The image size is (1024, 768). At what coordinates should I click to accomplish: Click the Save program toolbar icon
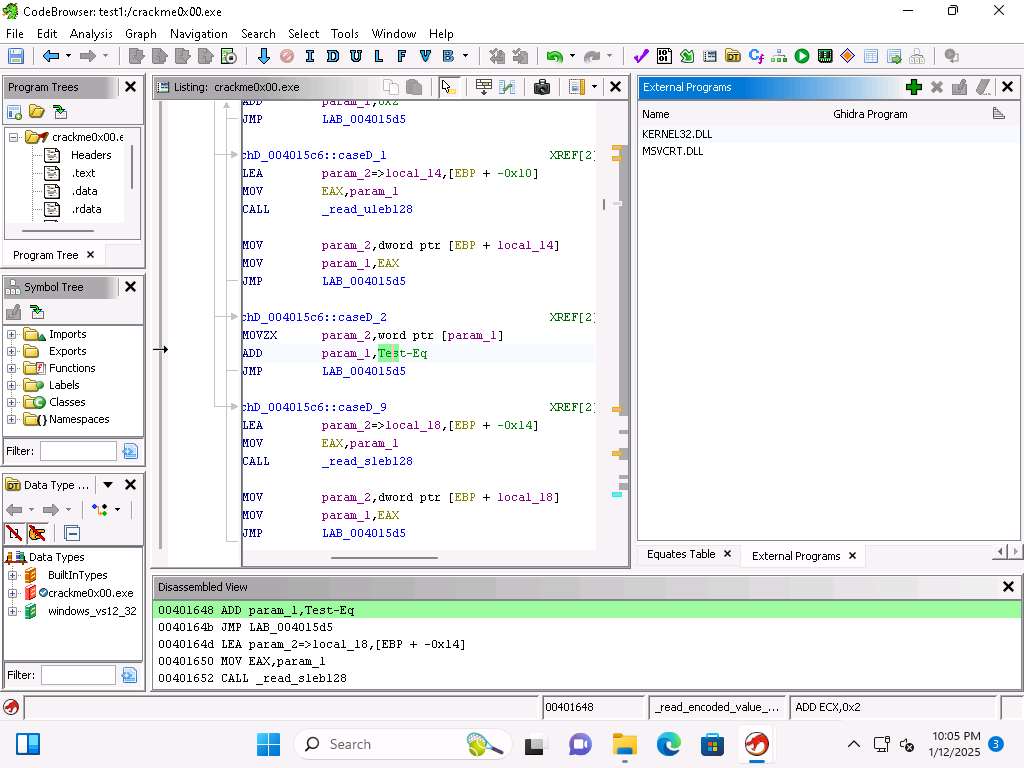click(16, 57)
